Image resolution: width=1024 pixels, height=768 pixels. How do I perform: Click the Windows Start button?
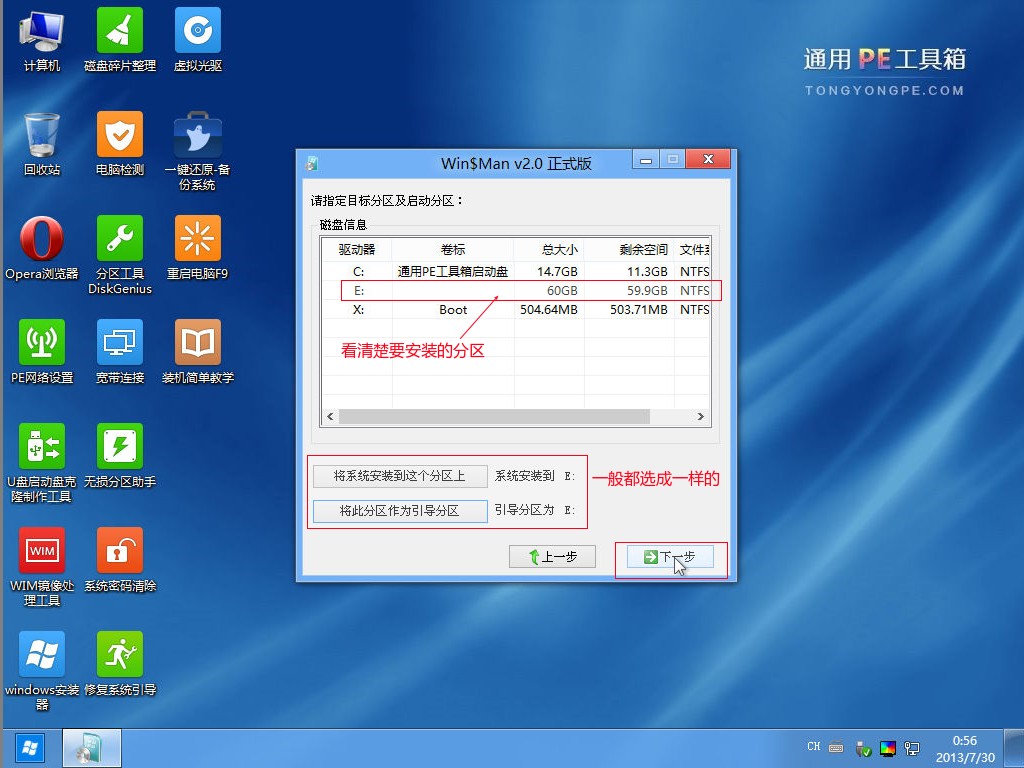point(29,748)
